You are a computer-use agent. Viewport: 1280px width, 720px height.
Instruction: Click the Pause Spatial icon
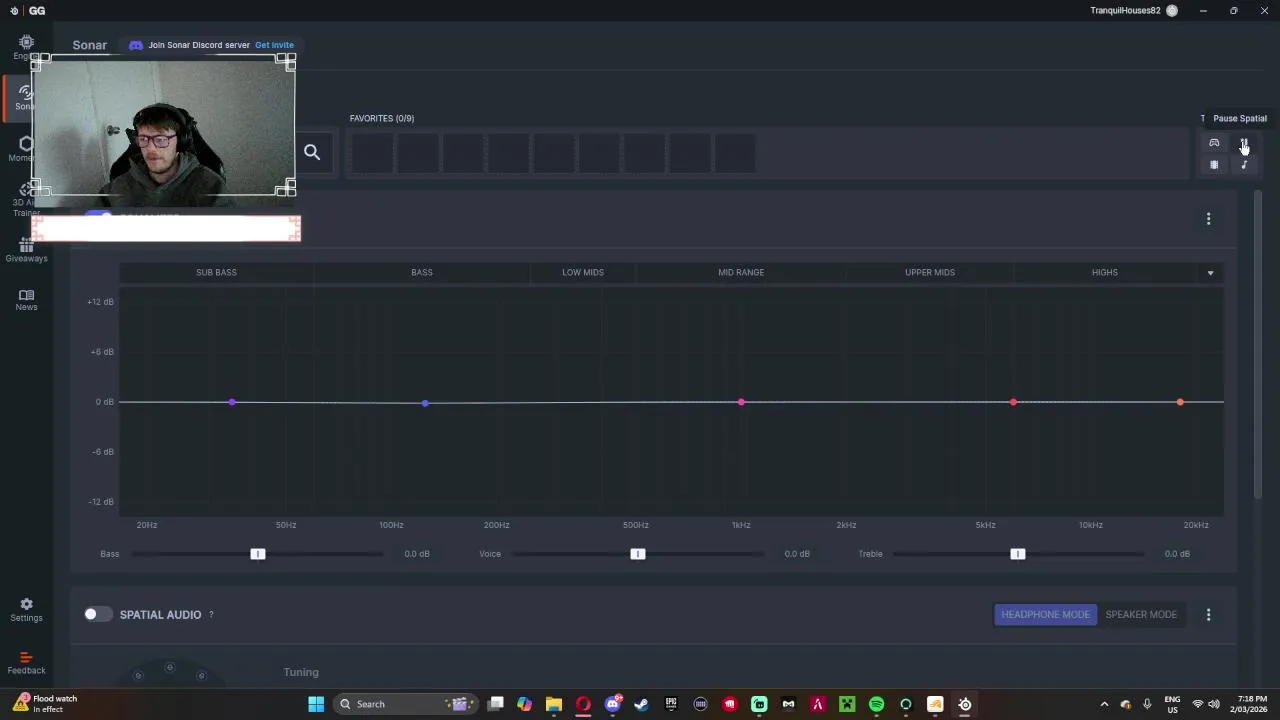click(x=1244, y=143)
